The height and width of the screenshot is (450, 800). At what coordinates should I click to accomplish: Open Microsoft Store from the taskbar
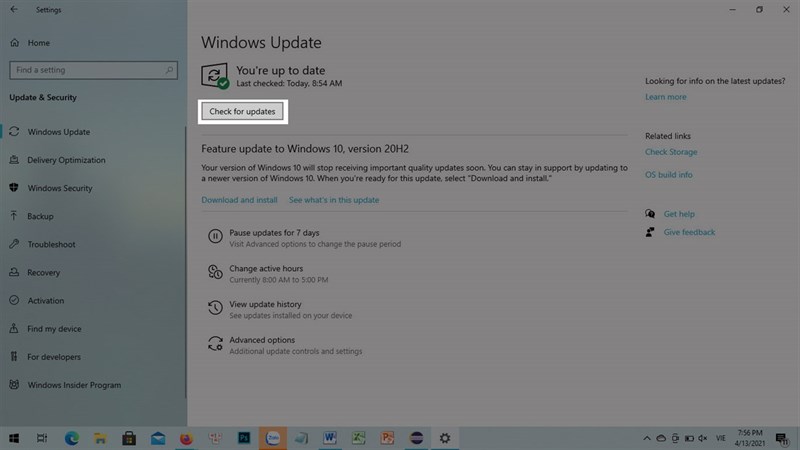click(129, 438)
